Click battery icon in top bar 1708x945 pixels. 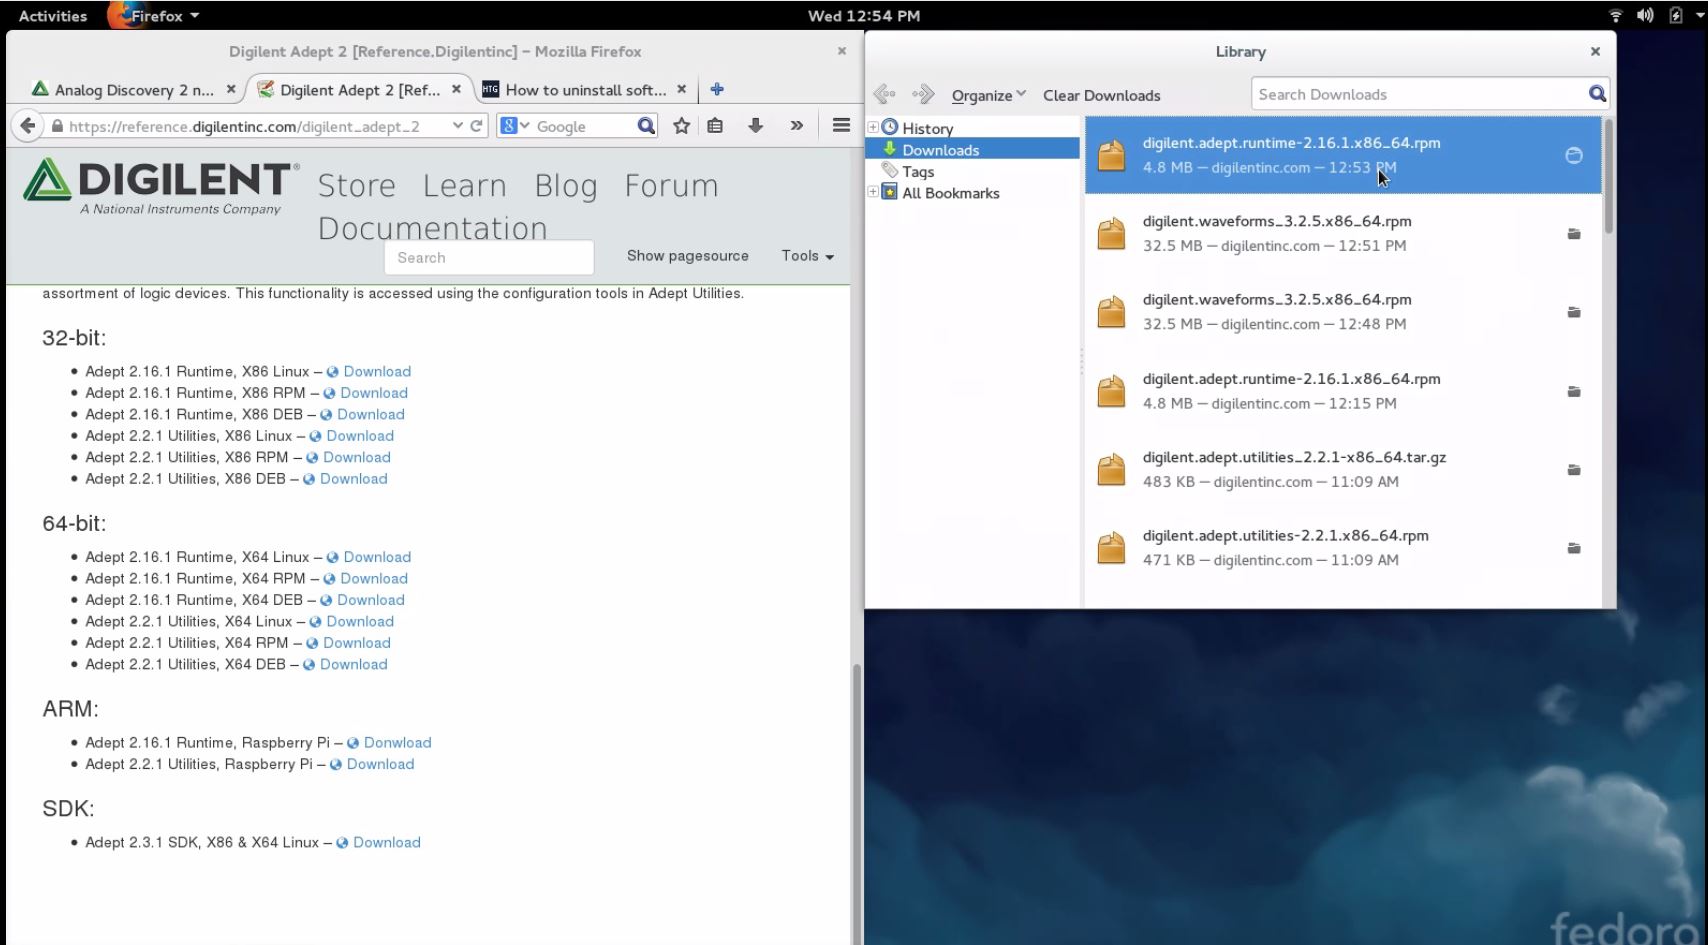pyautogui.click(x=1676, y=15)
